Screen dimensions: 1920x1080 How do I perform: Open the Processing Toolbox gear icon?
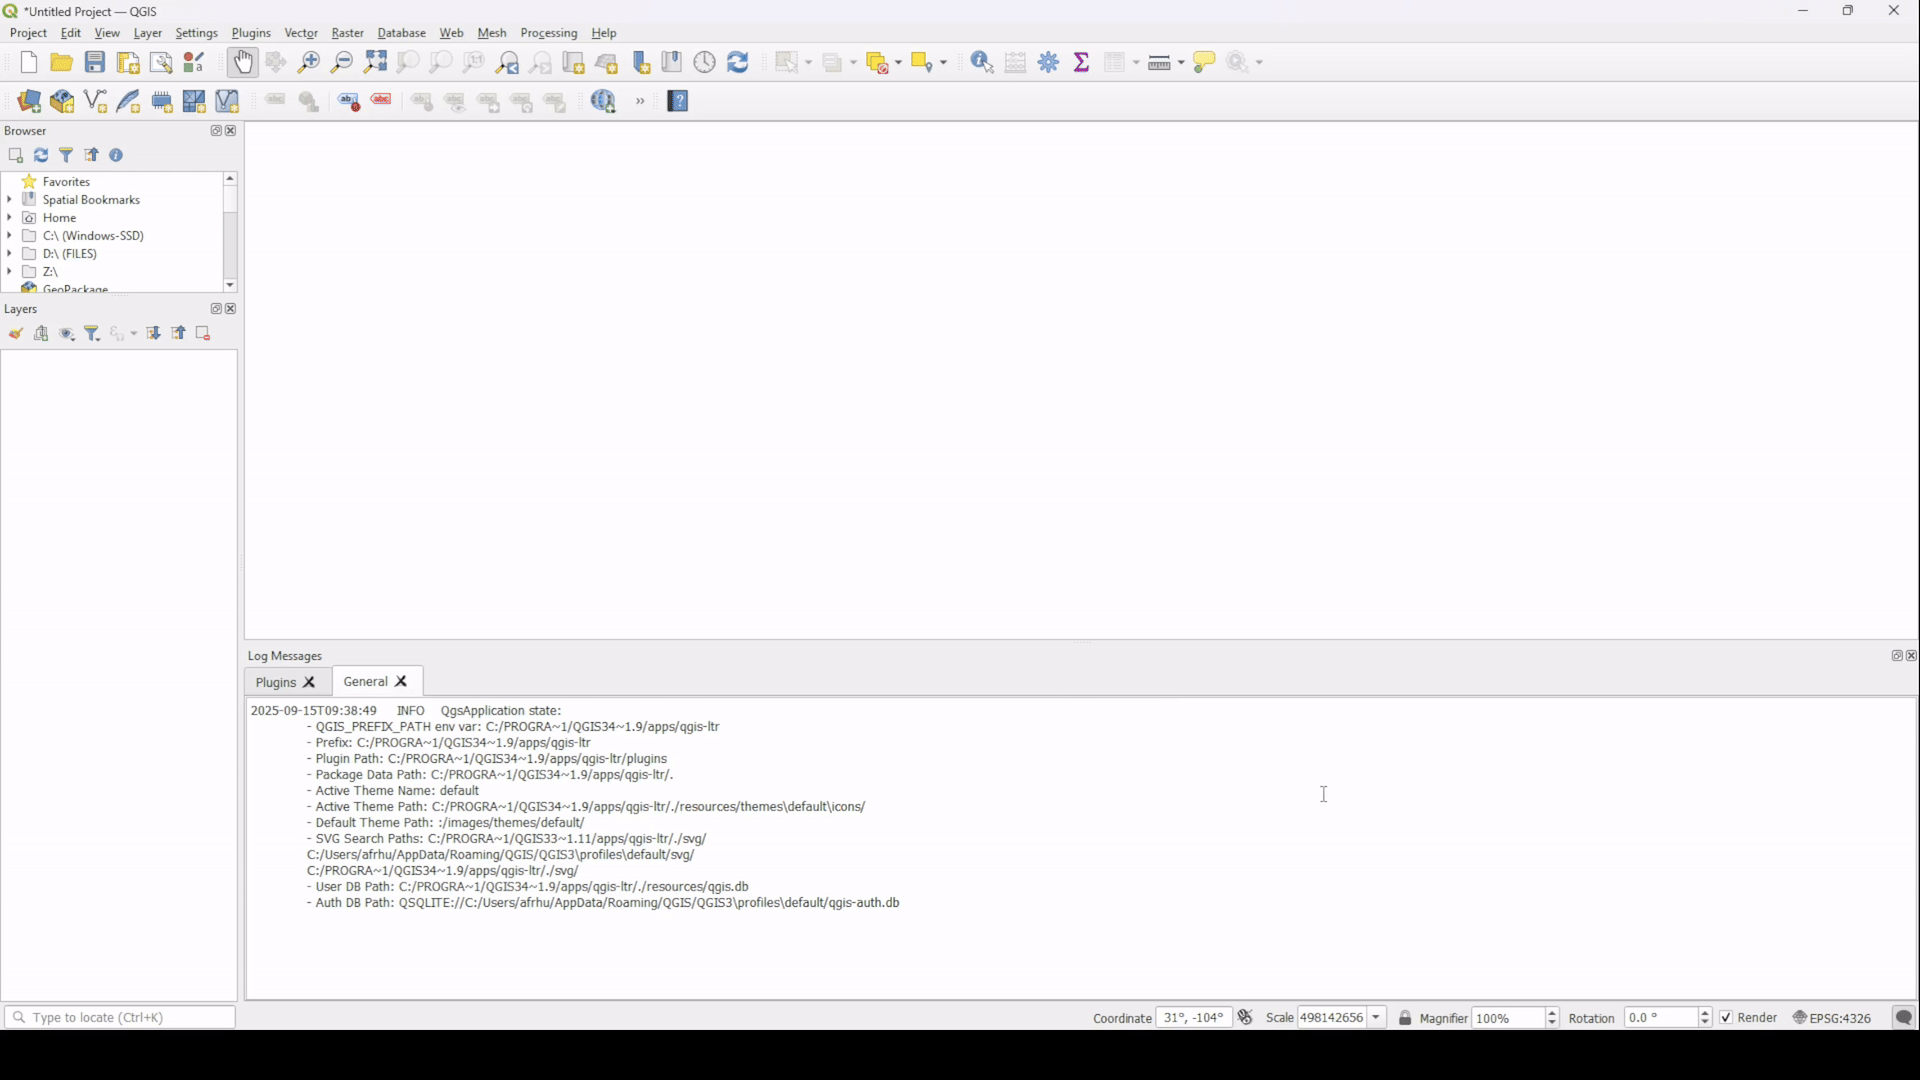(x=1049, y=63)
